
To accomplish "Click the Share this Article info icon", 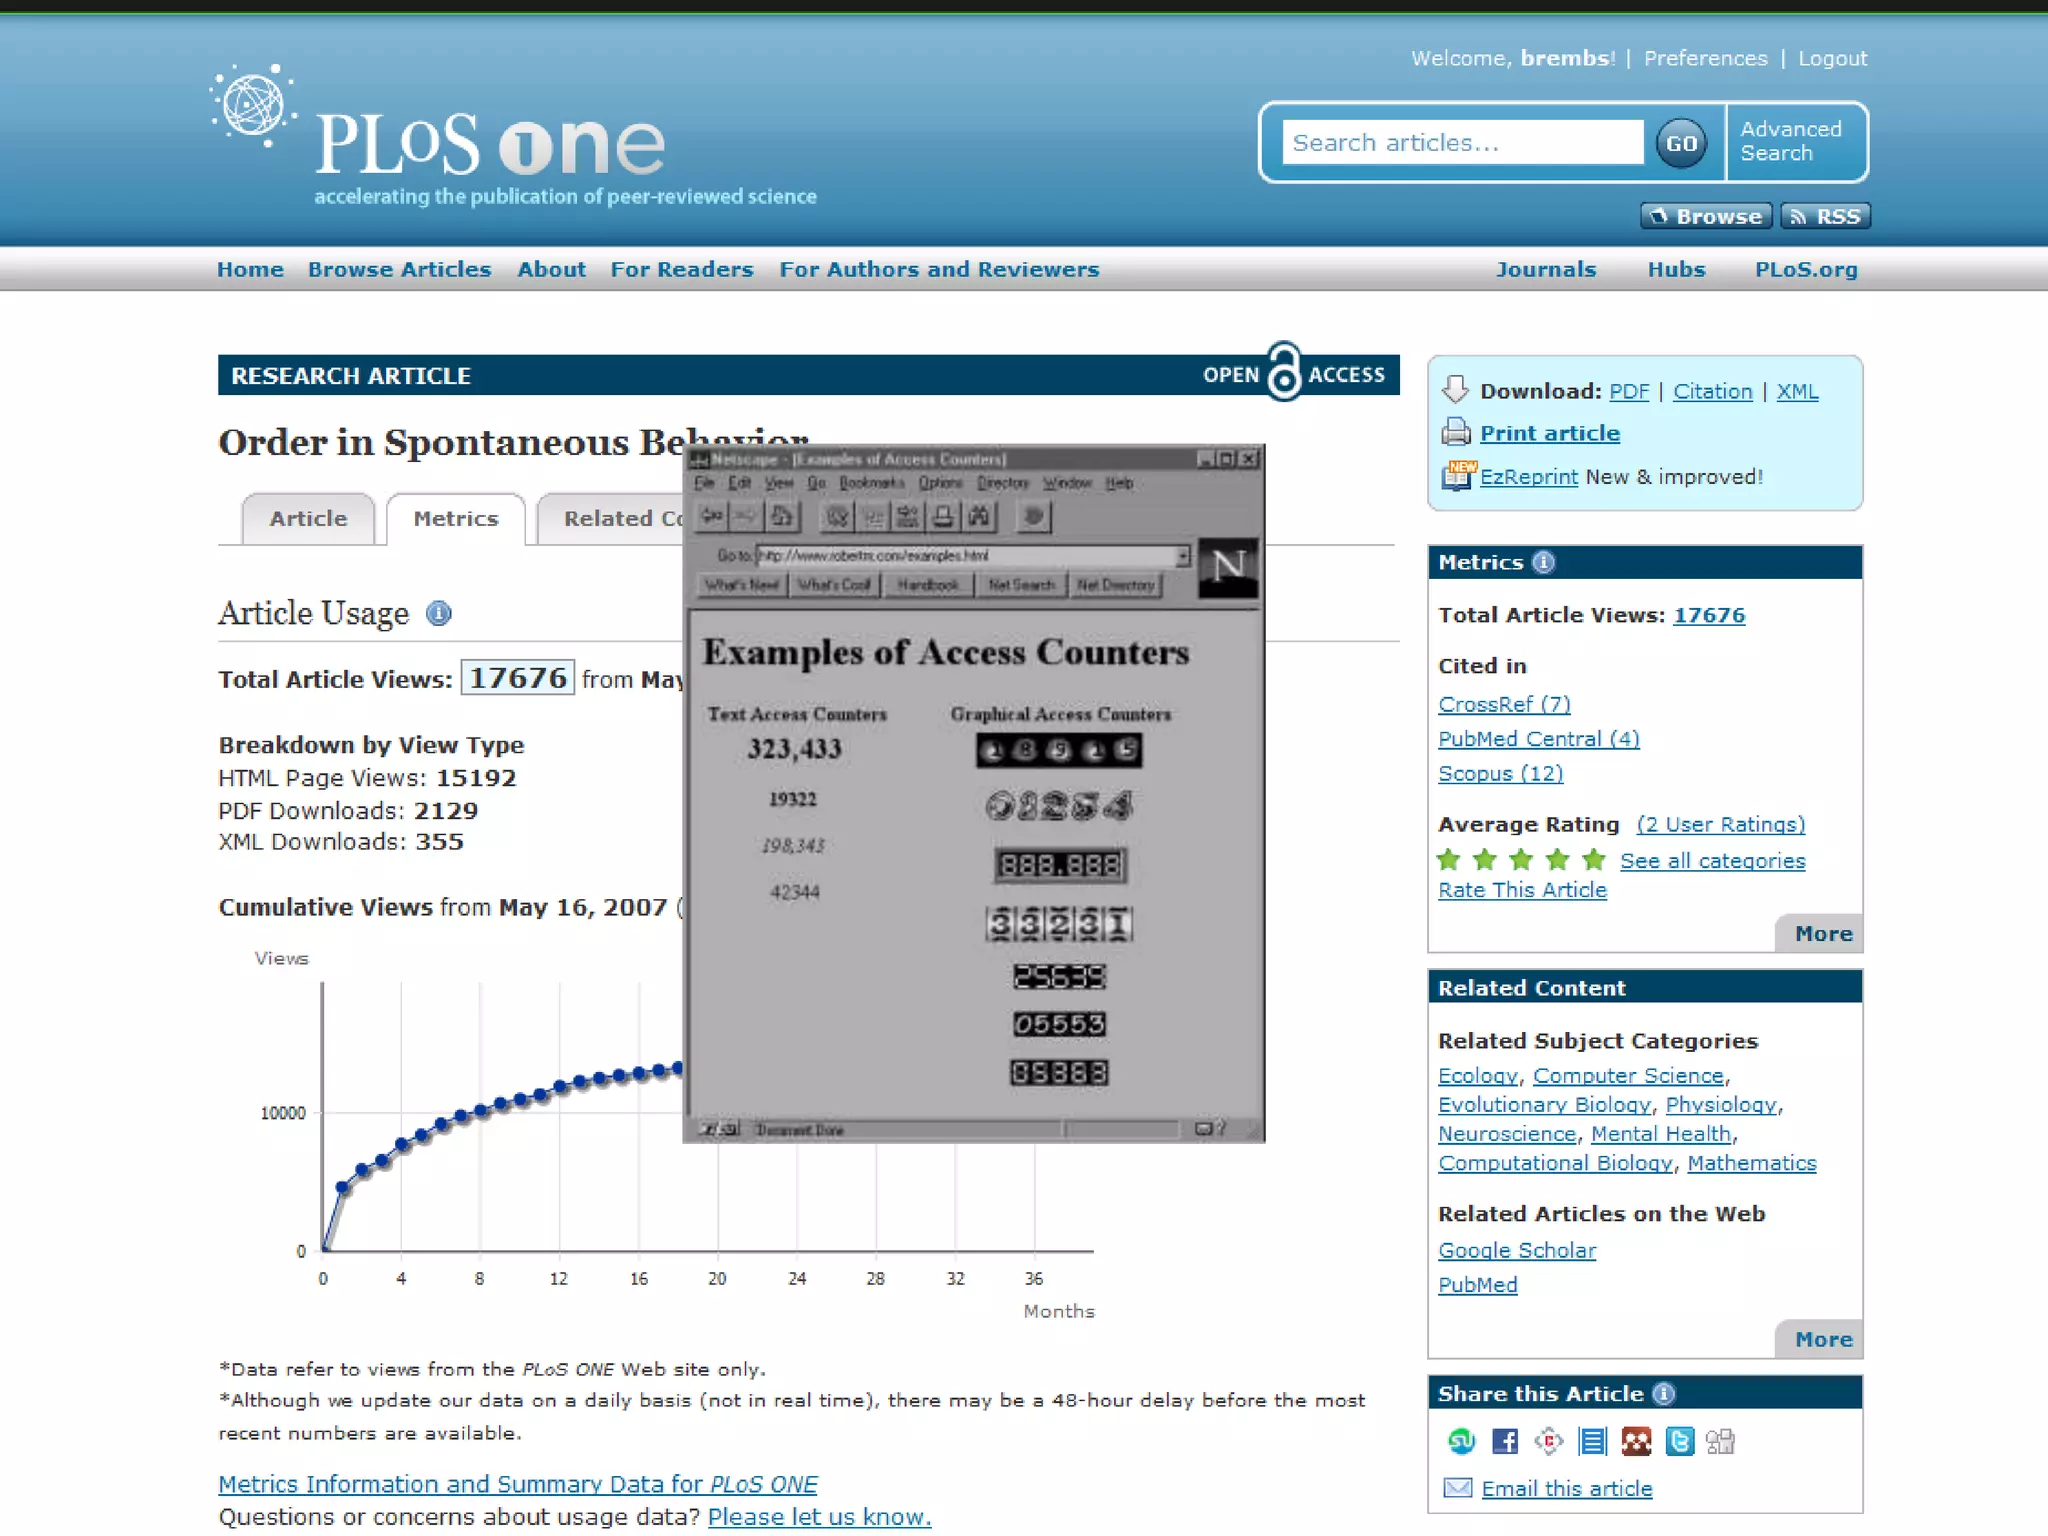I will pyautogui.click(x=1663, y=1393).
